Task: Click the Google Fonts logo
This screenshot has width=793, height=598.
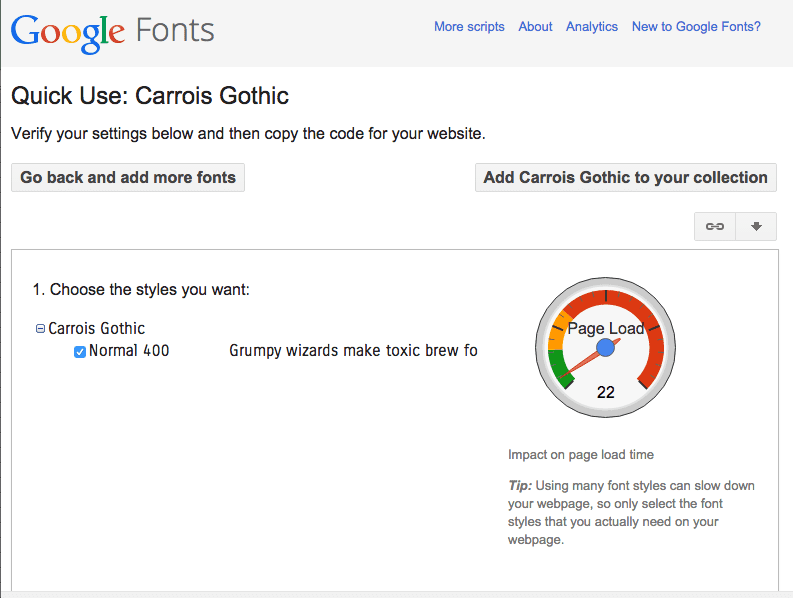Action: (113, 33)
